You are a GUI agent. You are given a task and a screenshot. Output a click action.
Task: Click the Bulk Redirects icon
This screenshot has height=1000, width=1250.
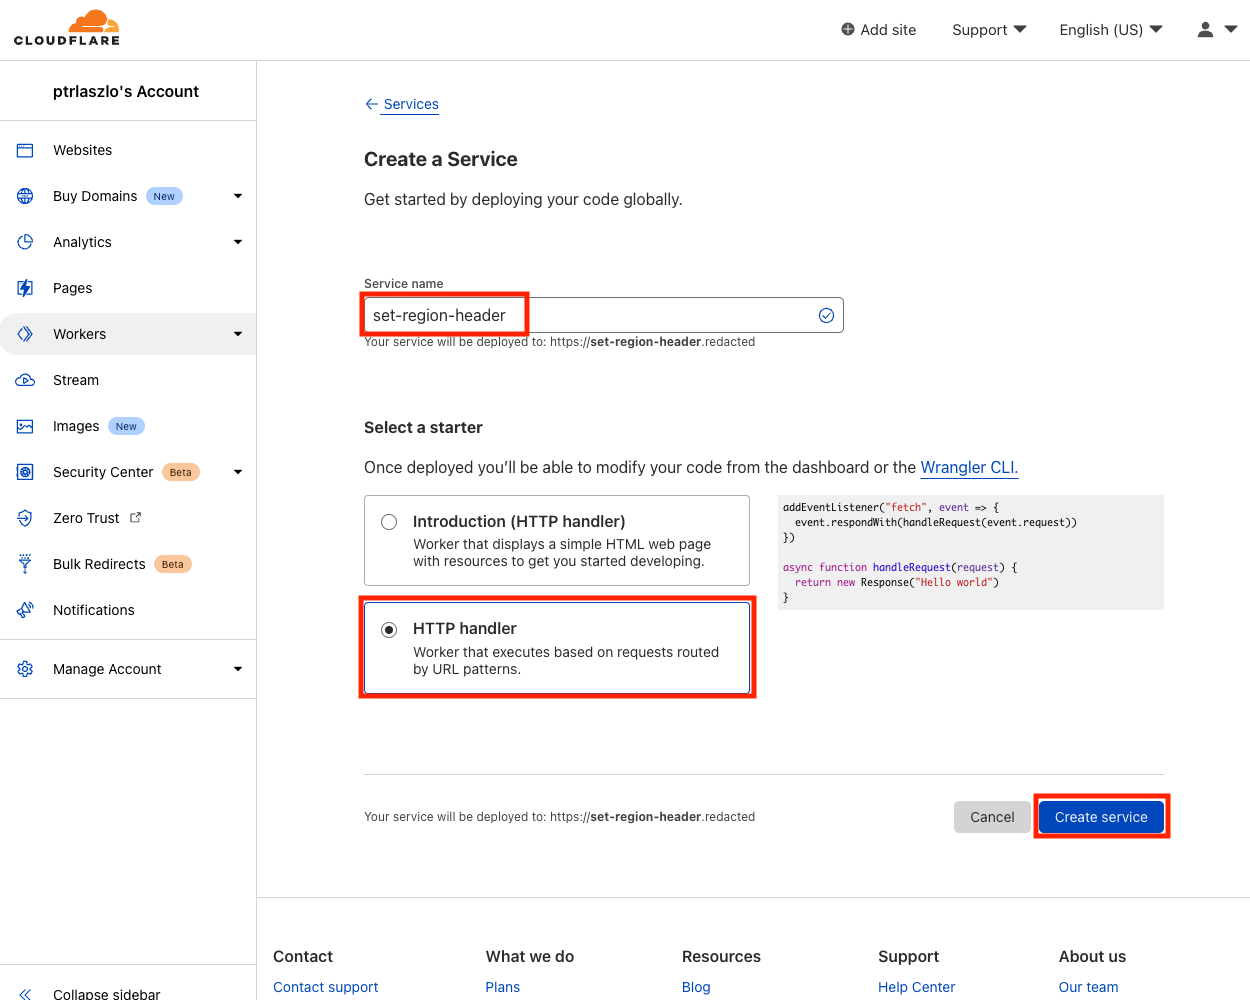[x=24, y=564]
